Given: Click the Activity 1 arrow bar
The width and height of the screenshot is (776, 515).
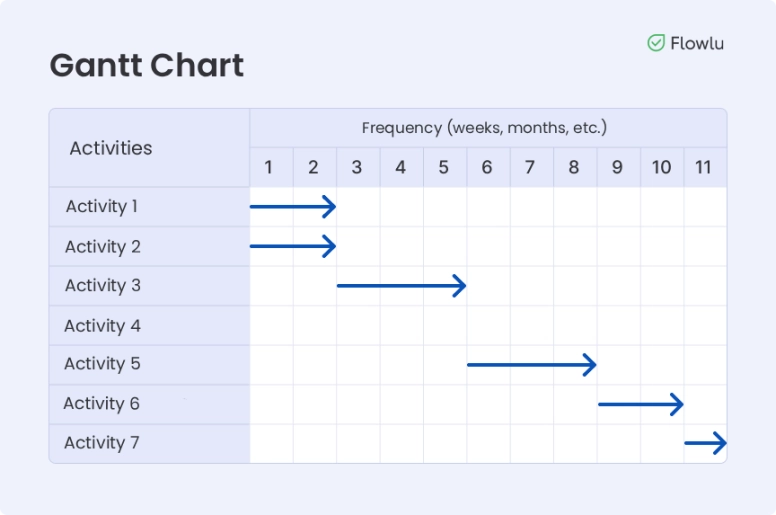Looking at the screenshot, I should click(x=292, y=207).
